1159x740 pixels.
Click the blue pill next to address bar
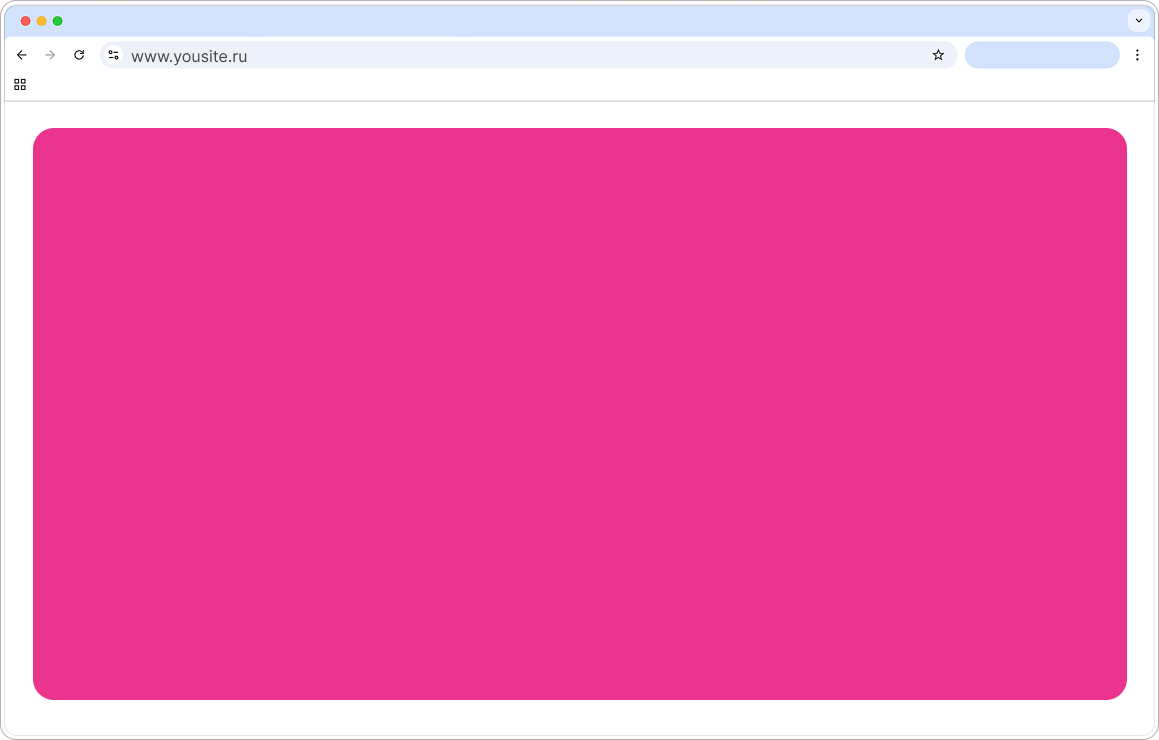pos(1042,55)
